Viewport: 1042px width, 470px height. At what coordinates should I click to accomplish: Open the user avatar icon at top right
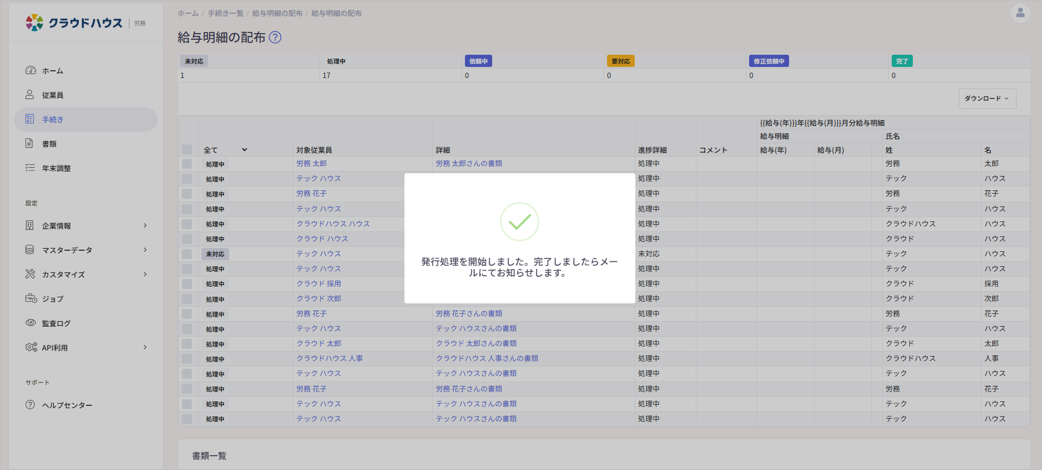1019,14
